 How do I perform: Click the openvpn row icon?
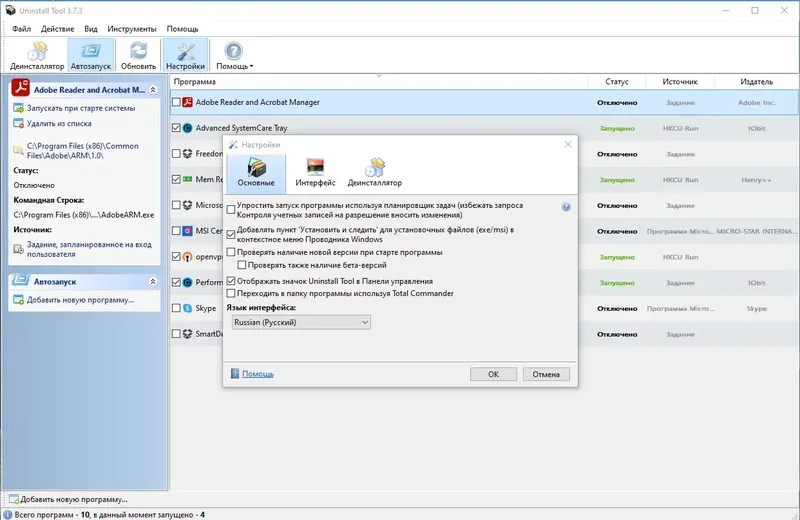187,257
